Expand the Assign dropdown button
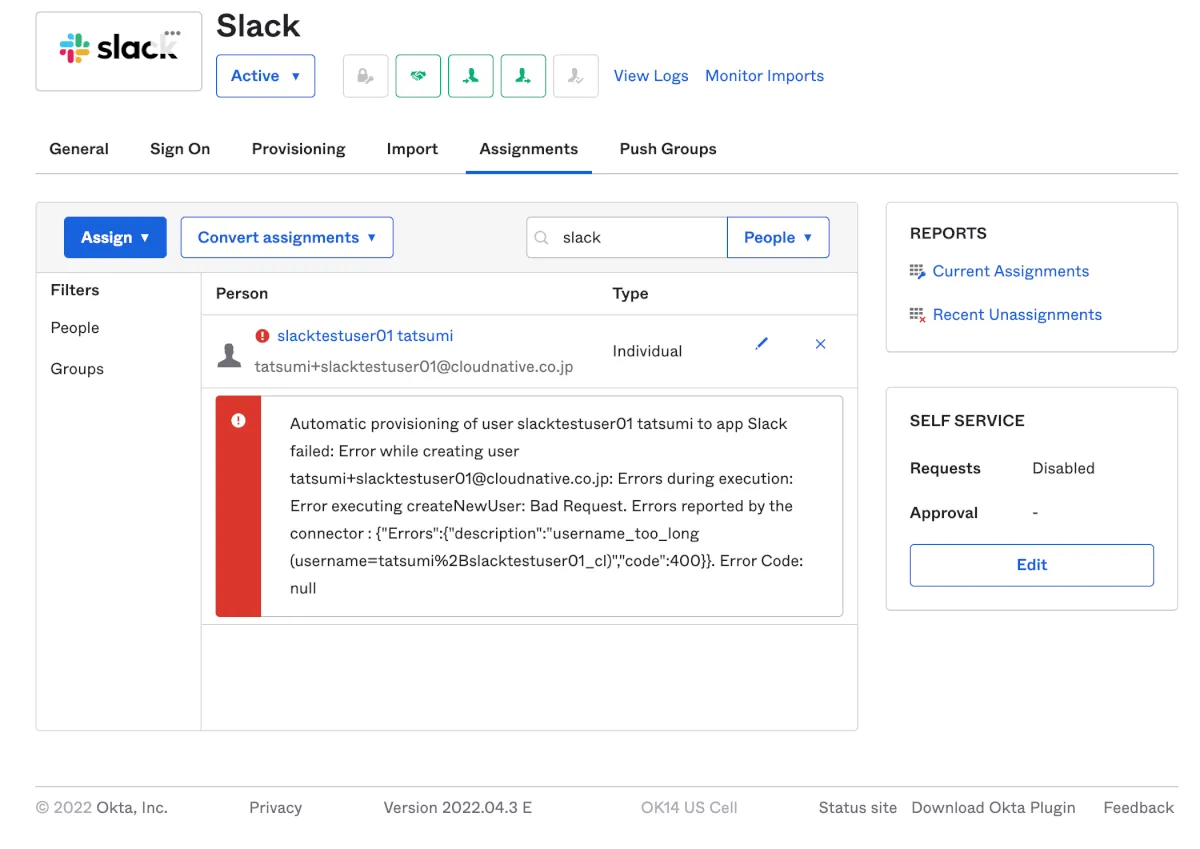Image resolution: width=1200 pixels, height=849 pixels. 115,238
